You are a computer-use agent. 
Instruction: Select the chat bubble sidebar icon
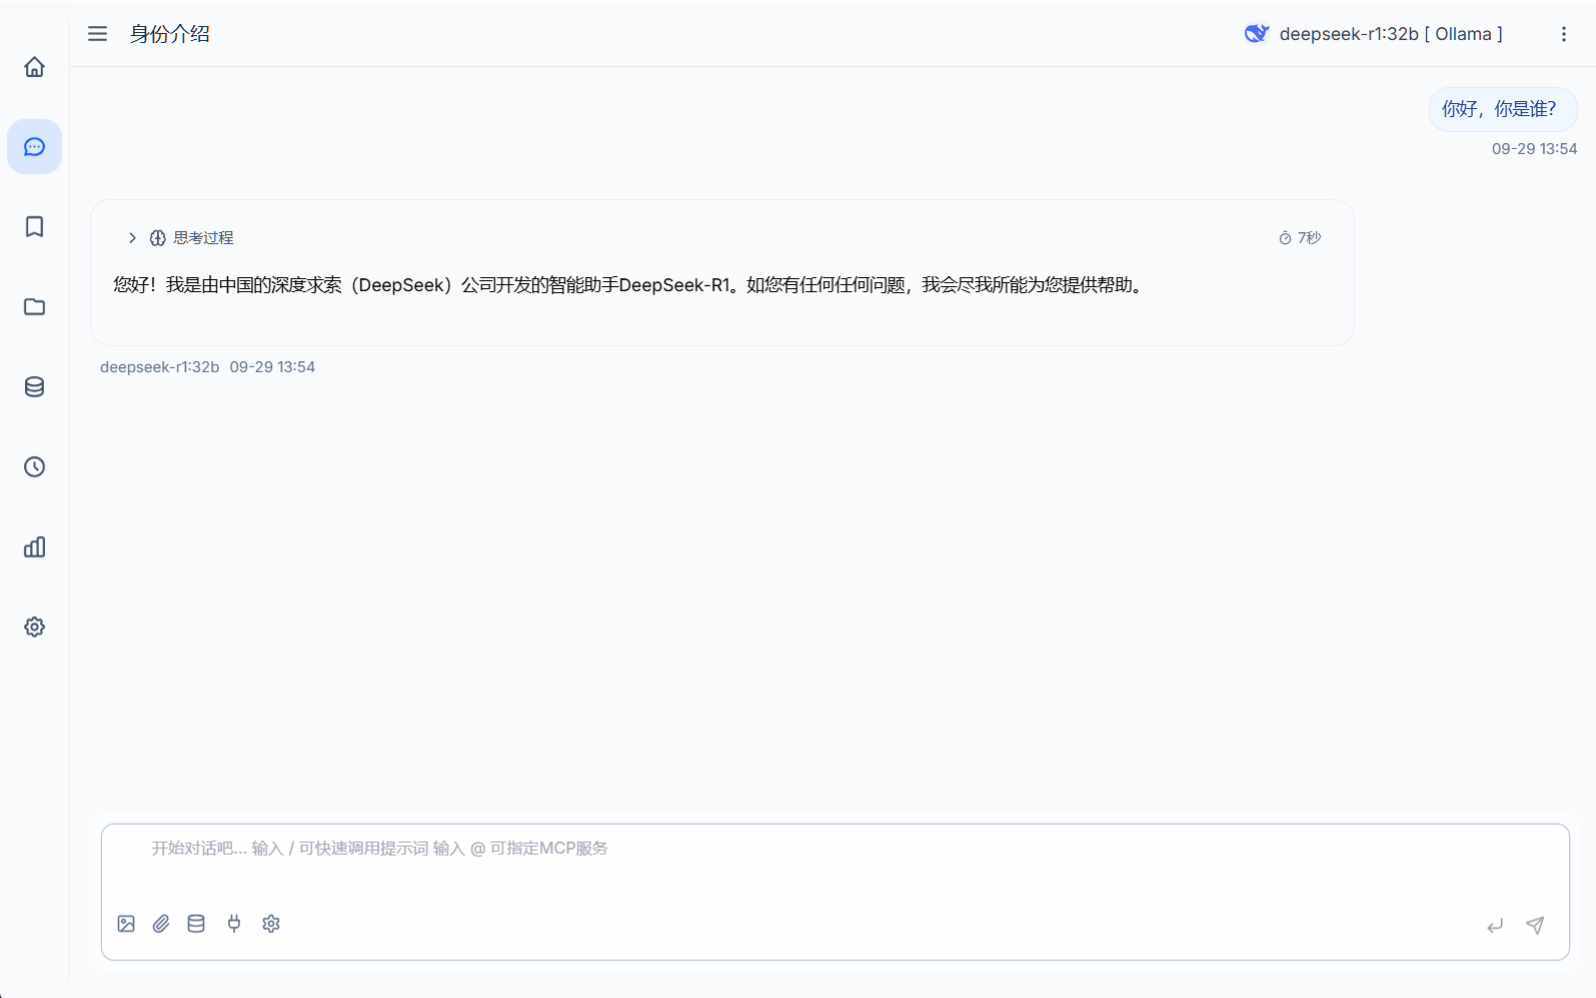(34, 147)
